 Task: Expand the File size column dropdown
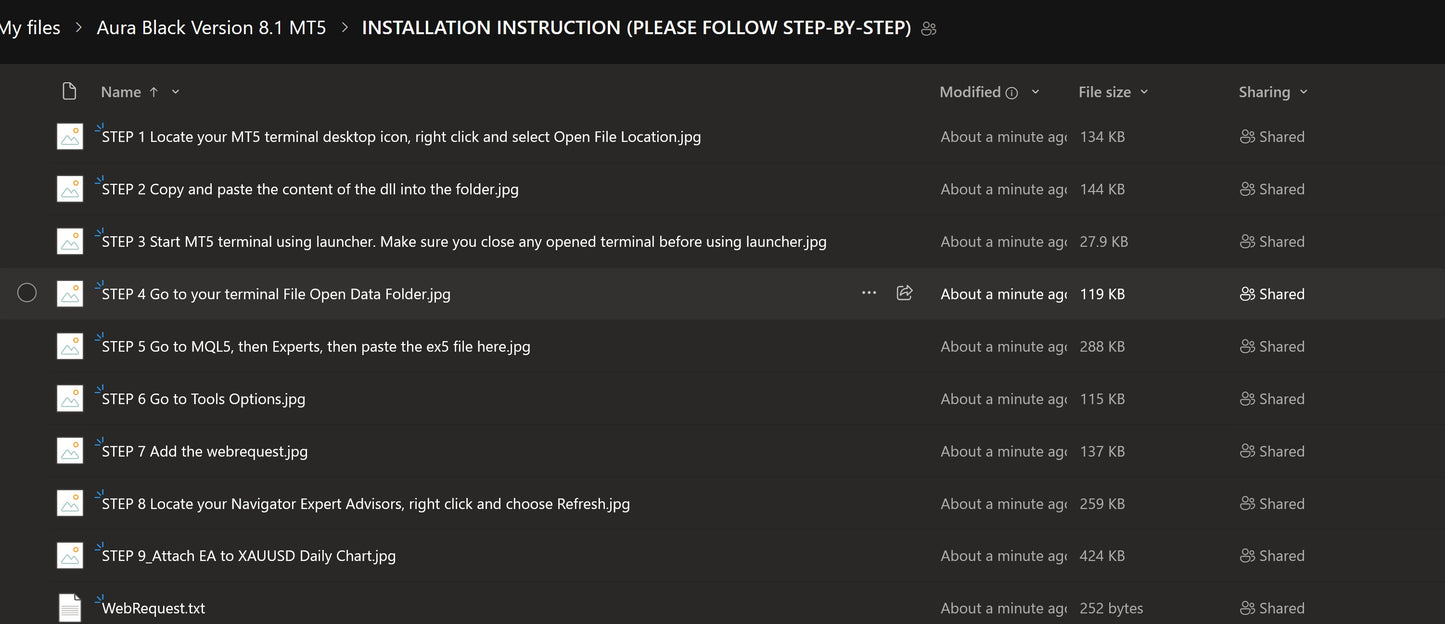[x=1144, y=92]
